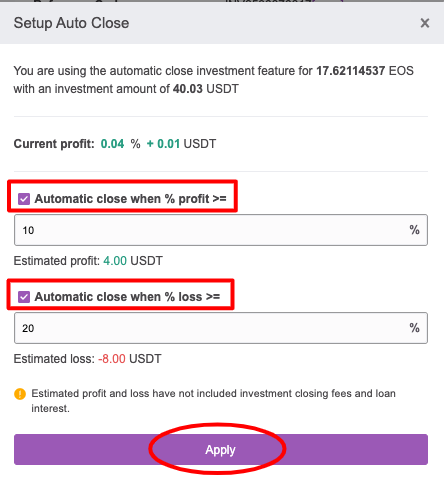The height and width of the screenshot is (482, 444).
Task: Click the estimated profit value 4.00
Action: 115,261
